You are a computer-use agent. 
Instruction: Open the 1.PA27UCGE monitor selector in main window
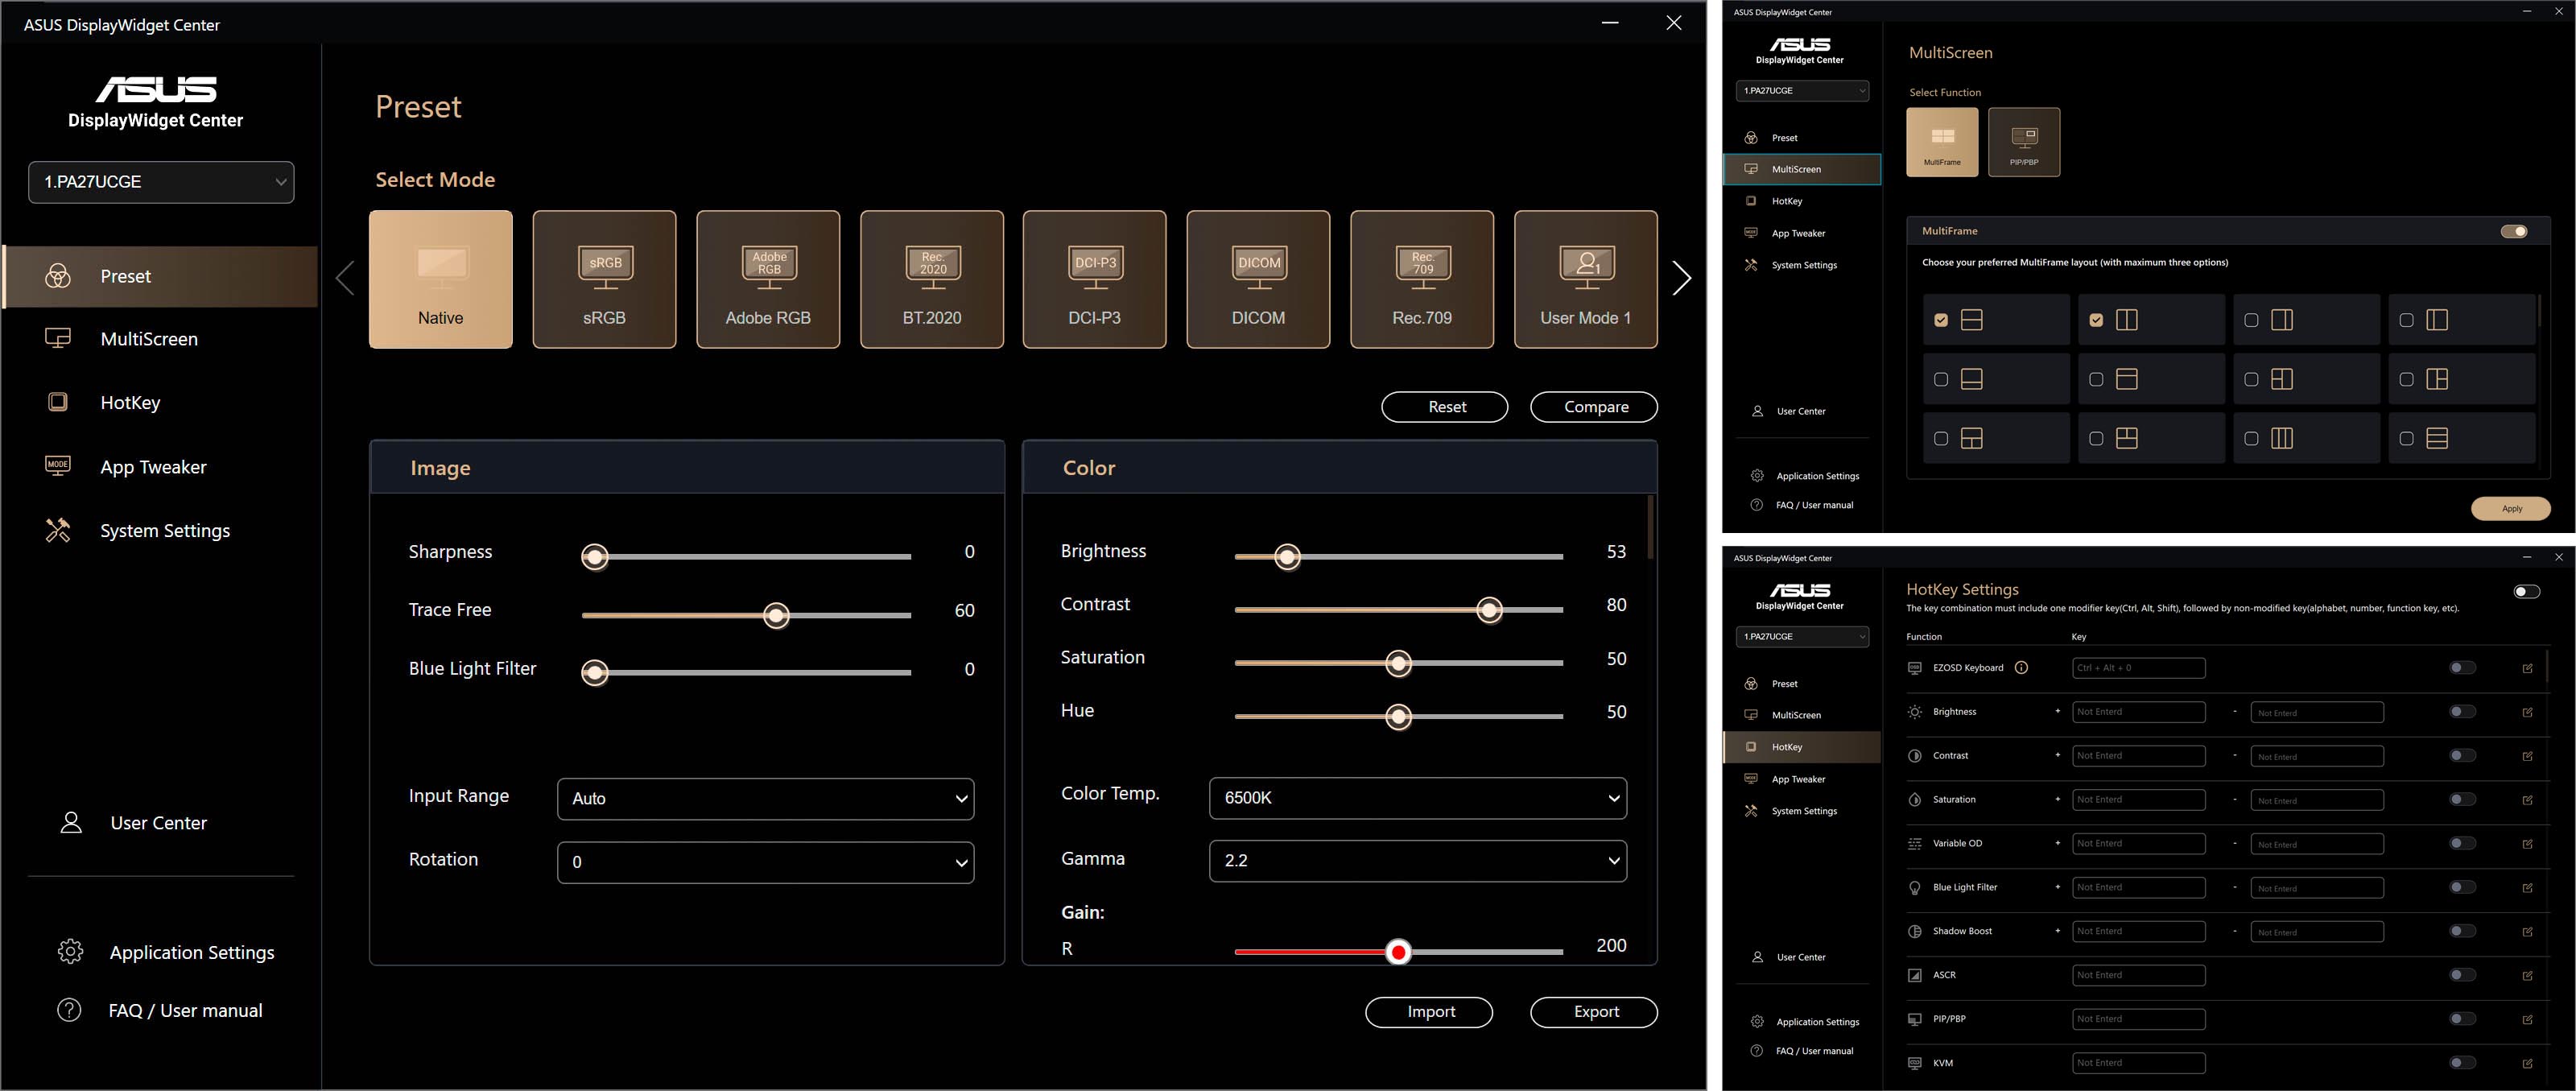pos(161,182)
